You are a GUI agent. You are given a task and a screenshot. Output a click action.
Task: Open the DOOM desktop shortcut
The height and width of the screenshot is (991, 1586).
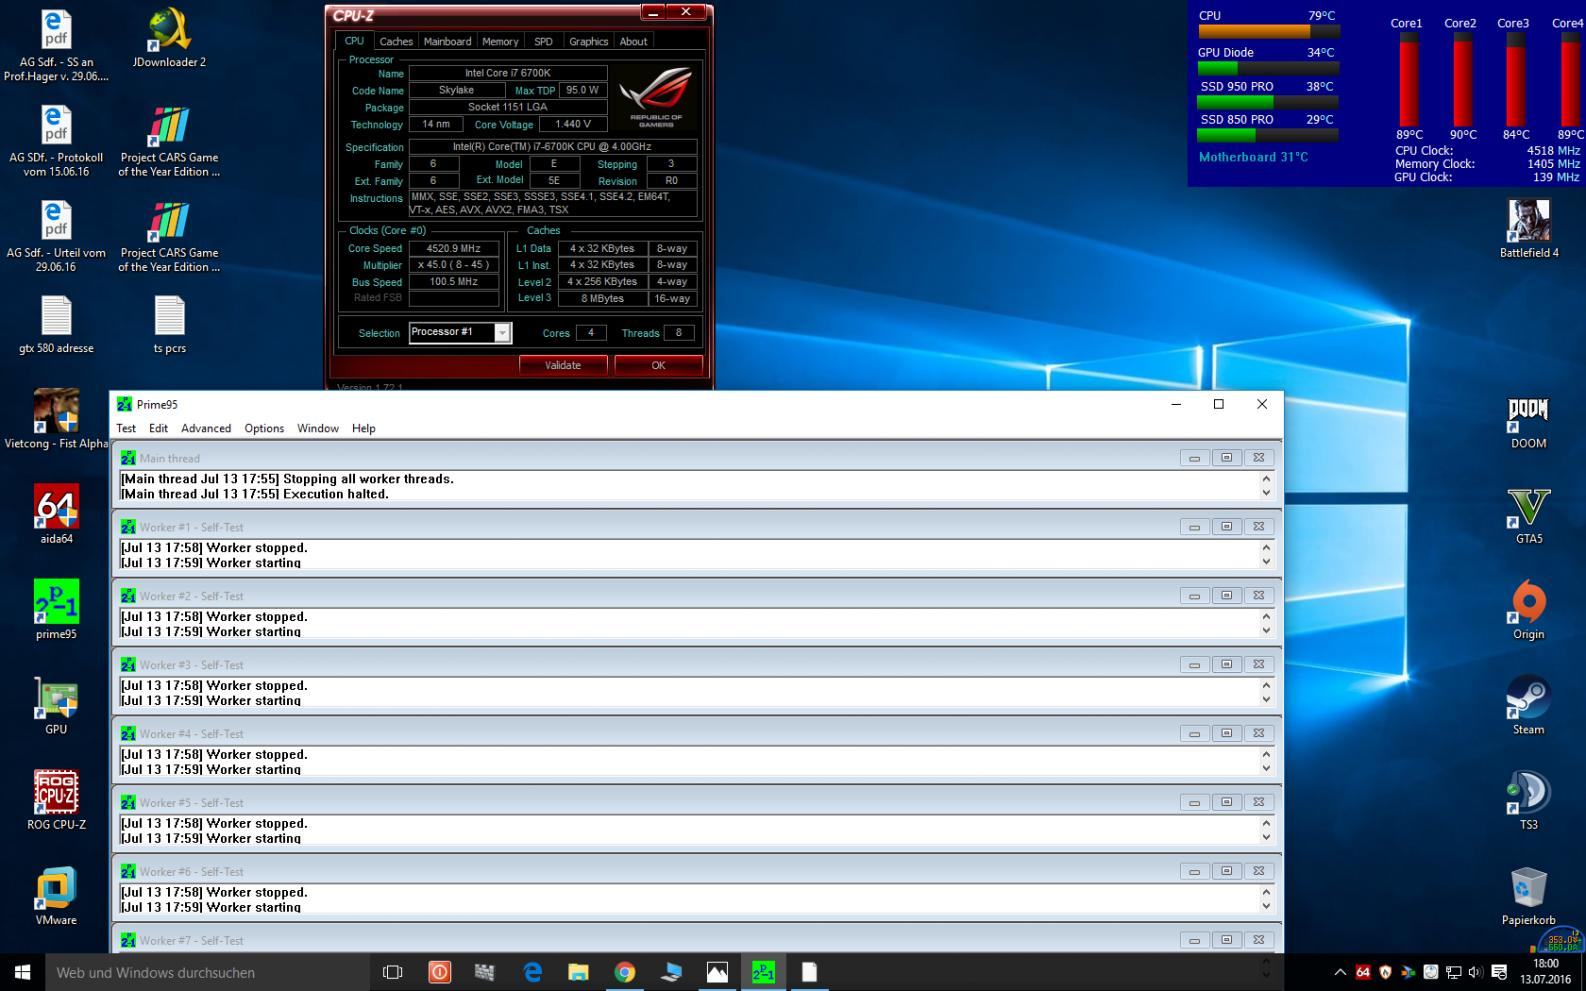[1528, 420]
